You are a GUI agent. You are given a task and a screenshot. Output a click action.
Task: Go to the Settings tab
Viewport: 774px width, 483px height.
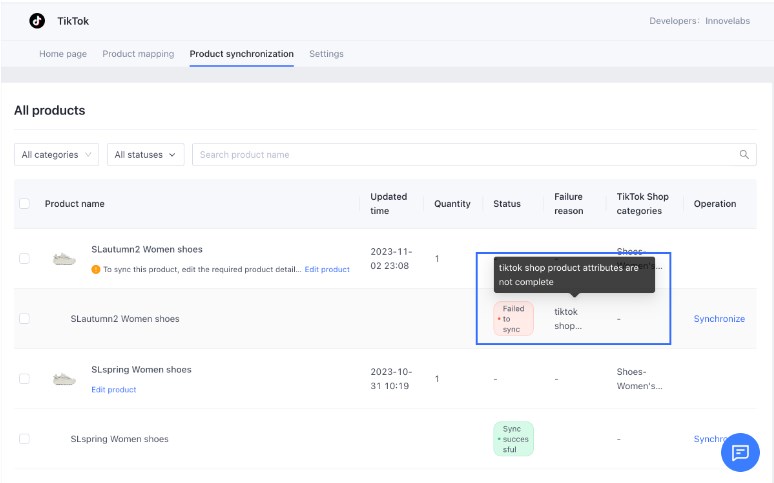(326, 54)
